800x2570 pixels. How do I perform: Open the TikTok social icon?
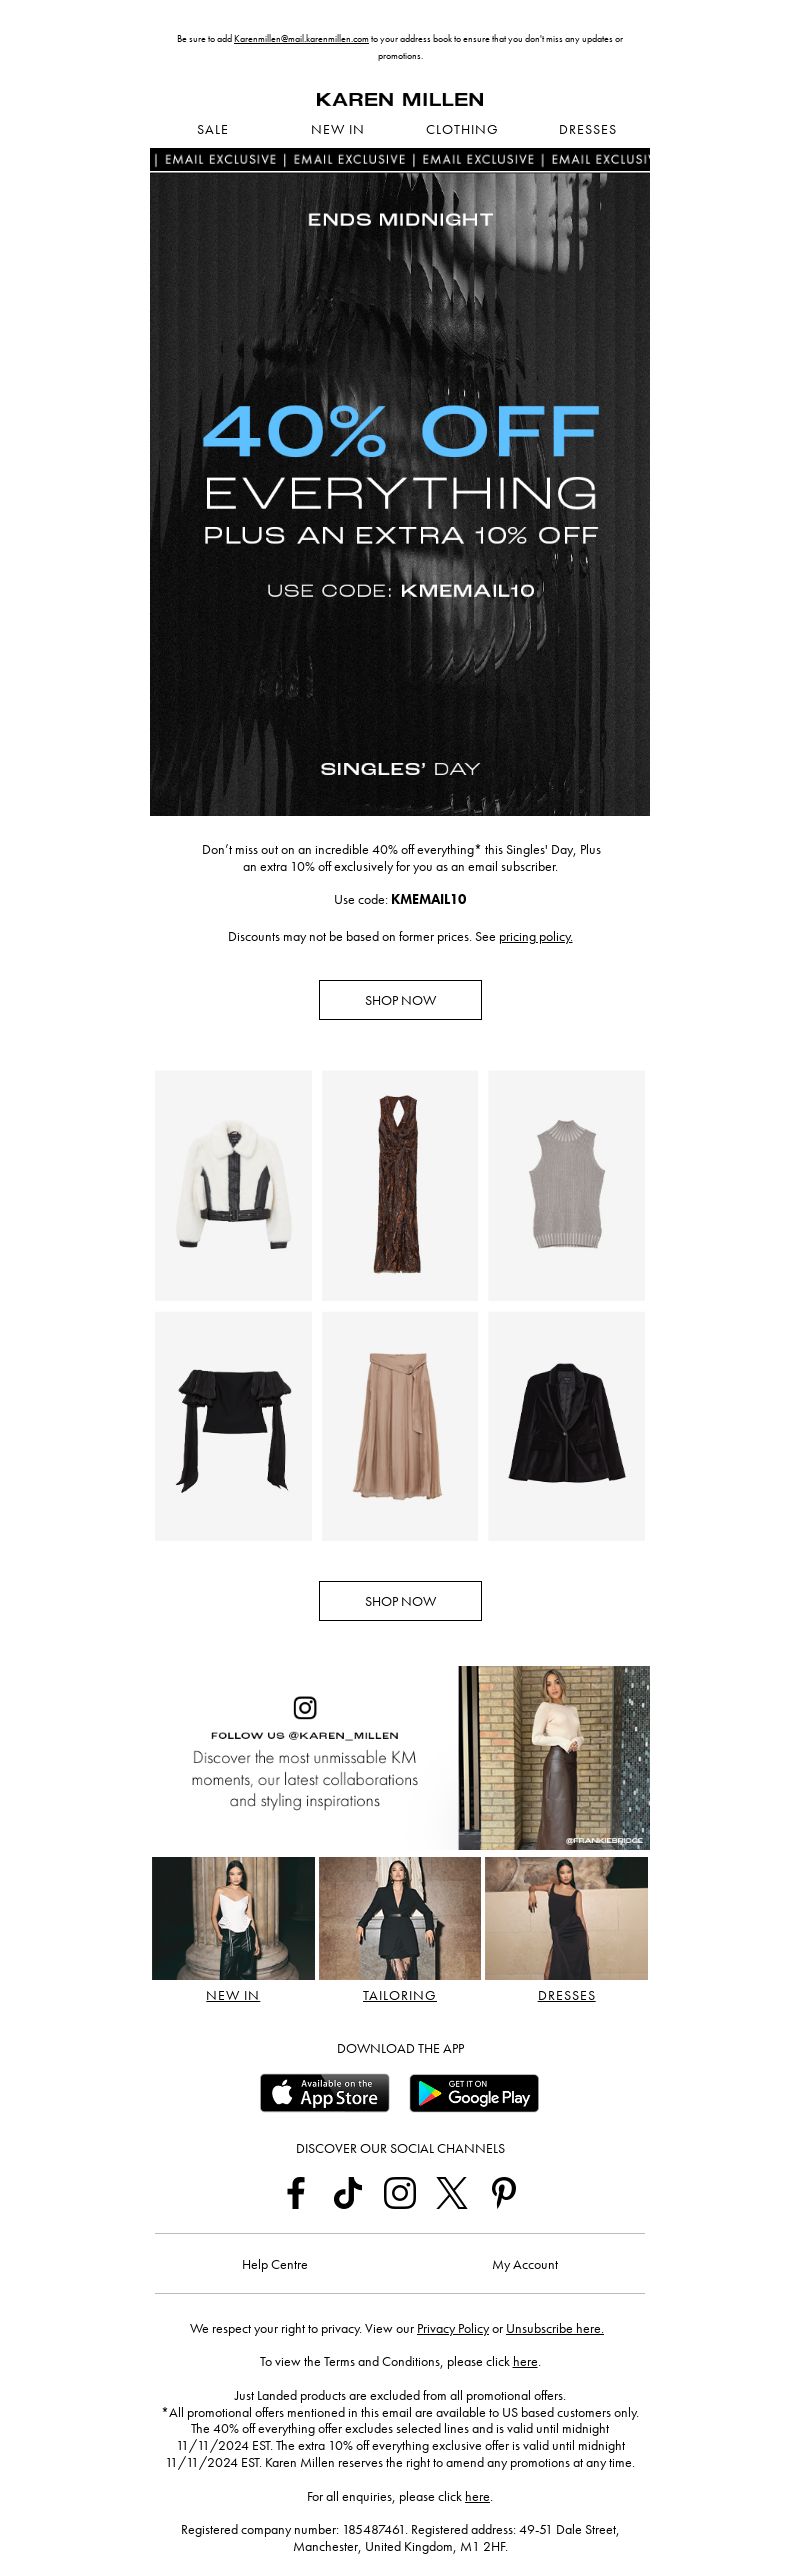click(348, 2193)
